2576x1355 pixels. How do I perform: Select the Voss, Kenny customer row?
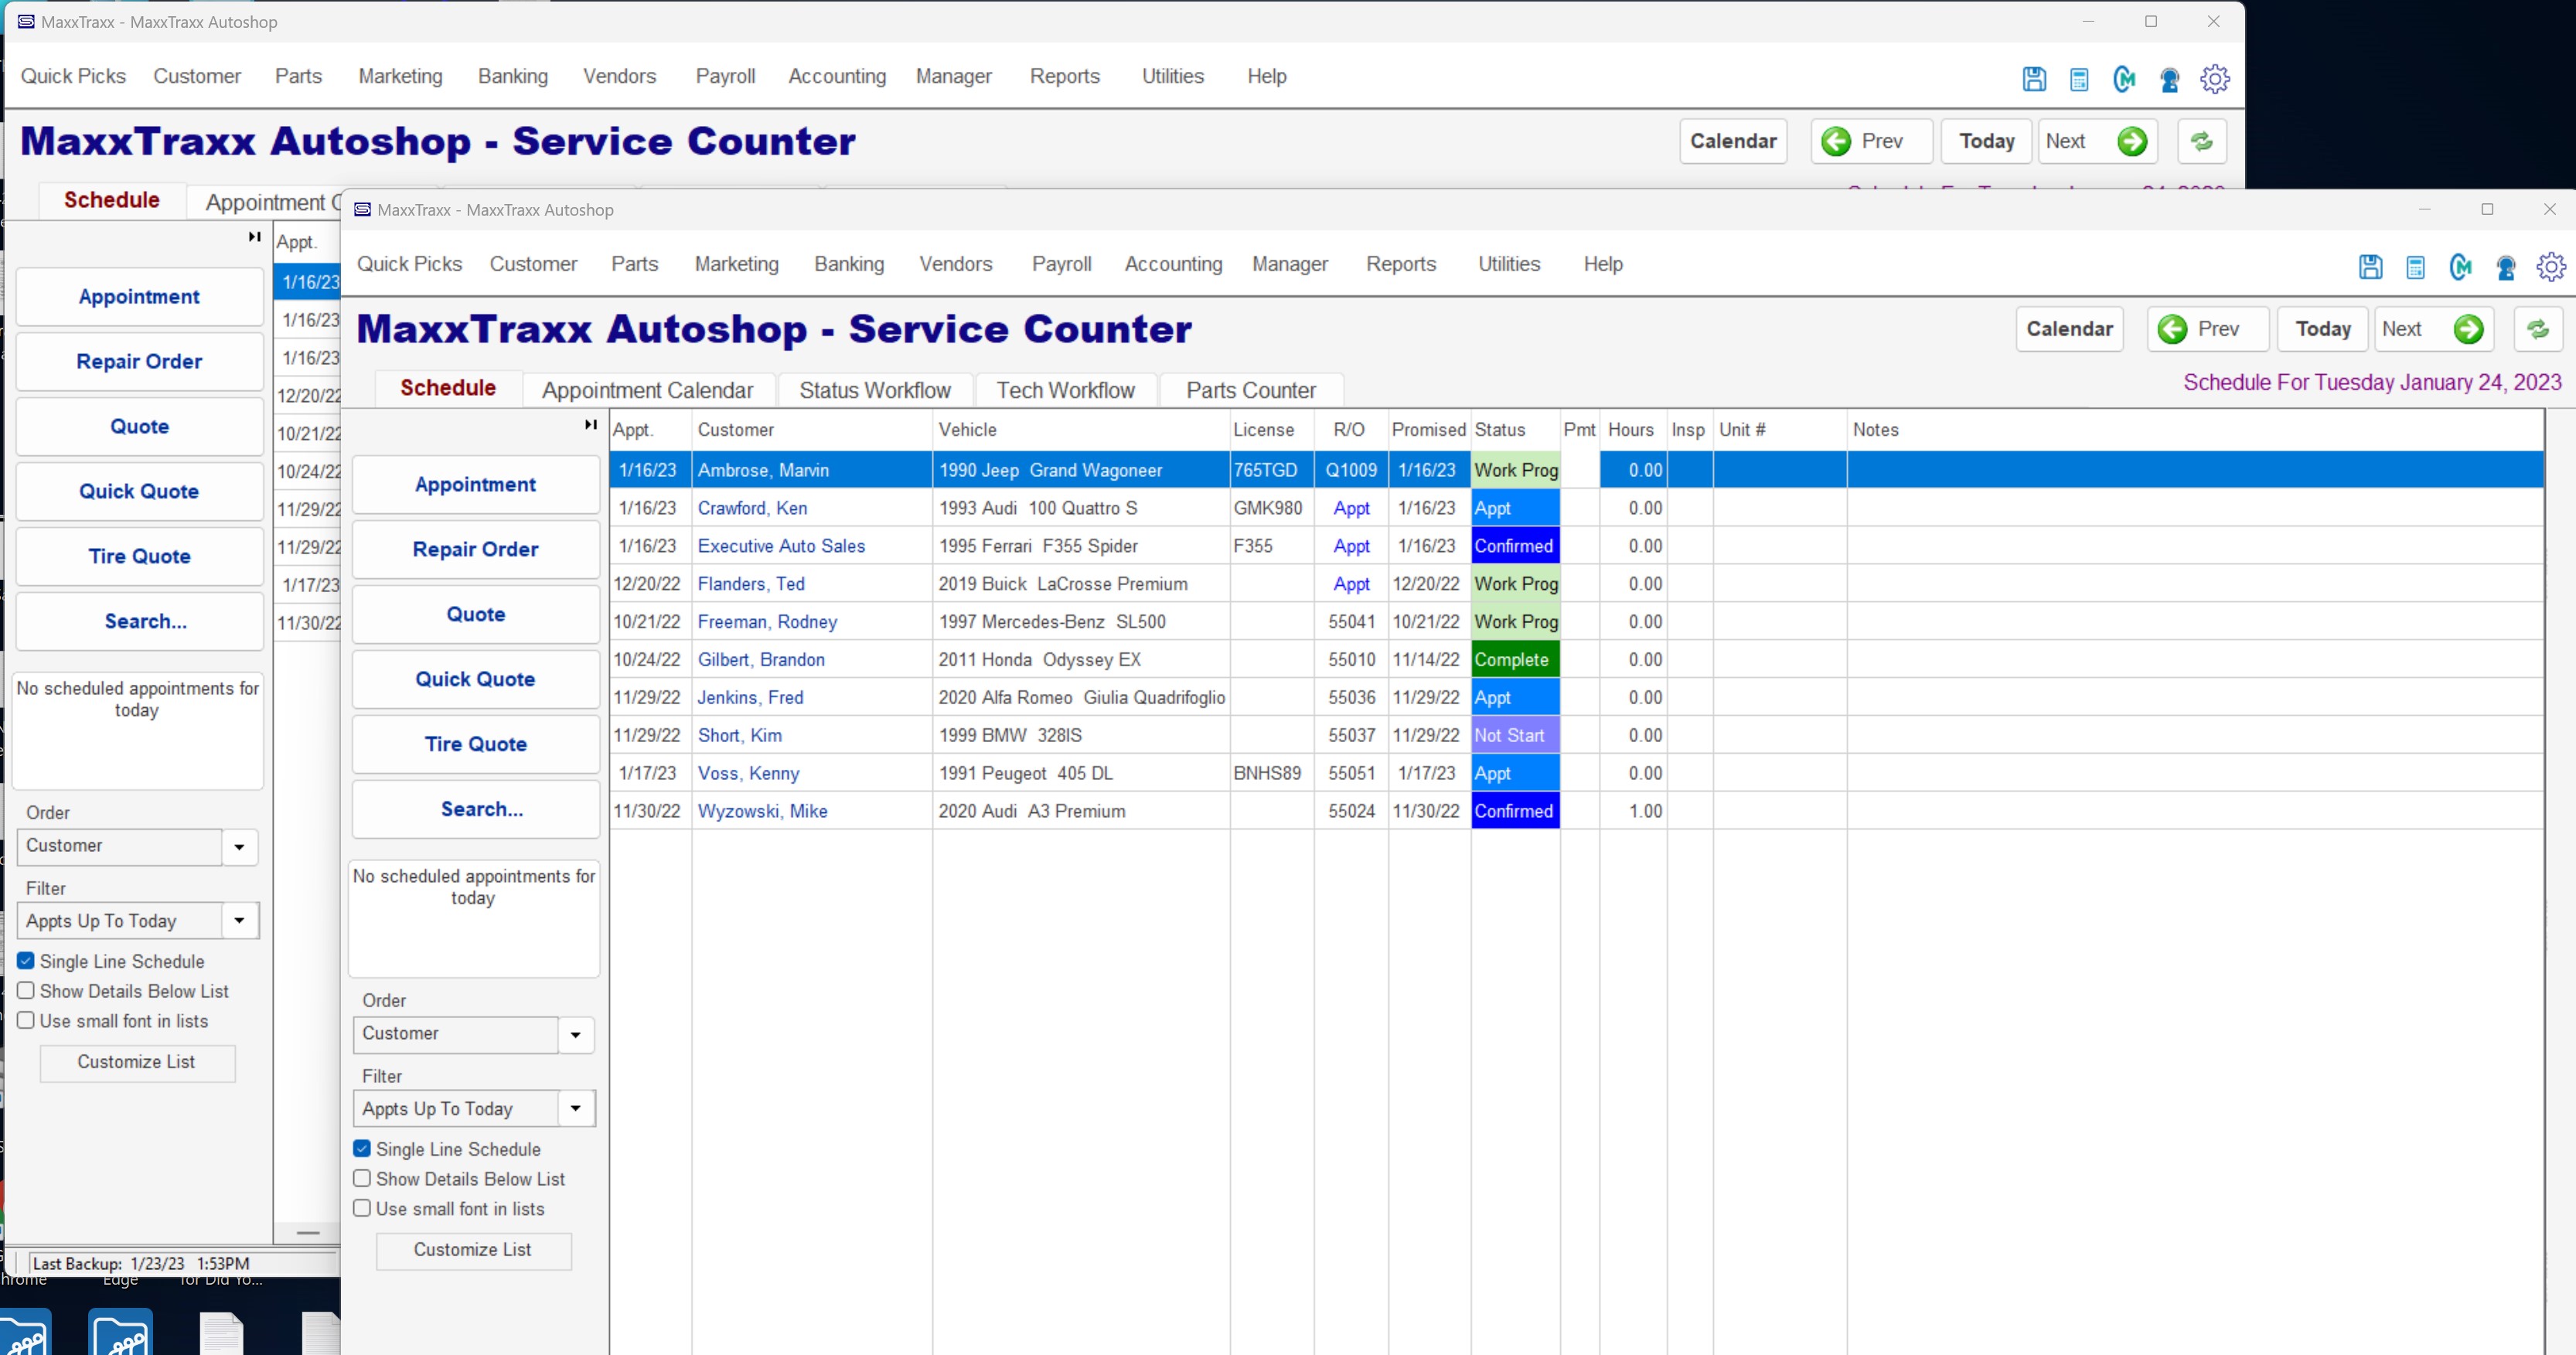[748, 773]
